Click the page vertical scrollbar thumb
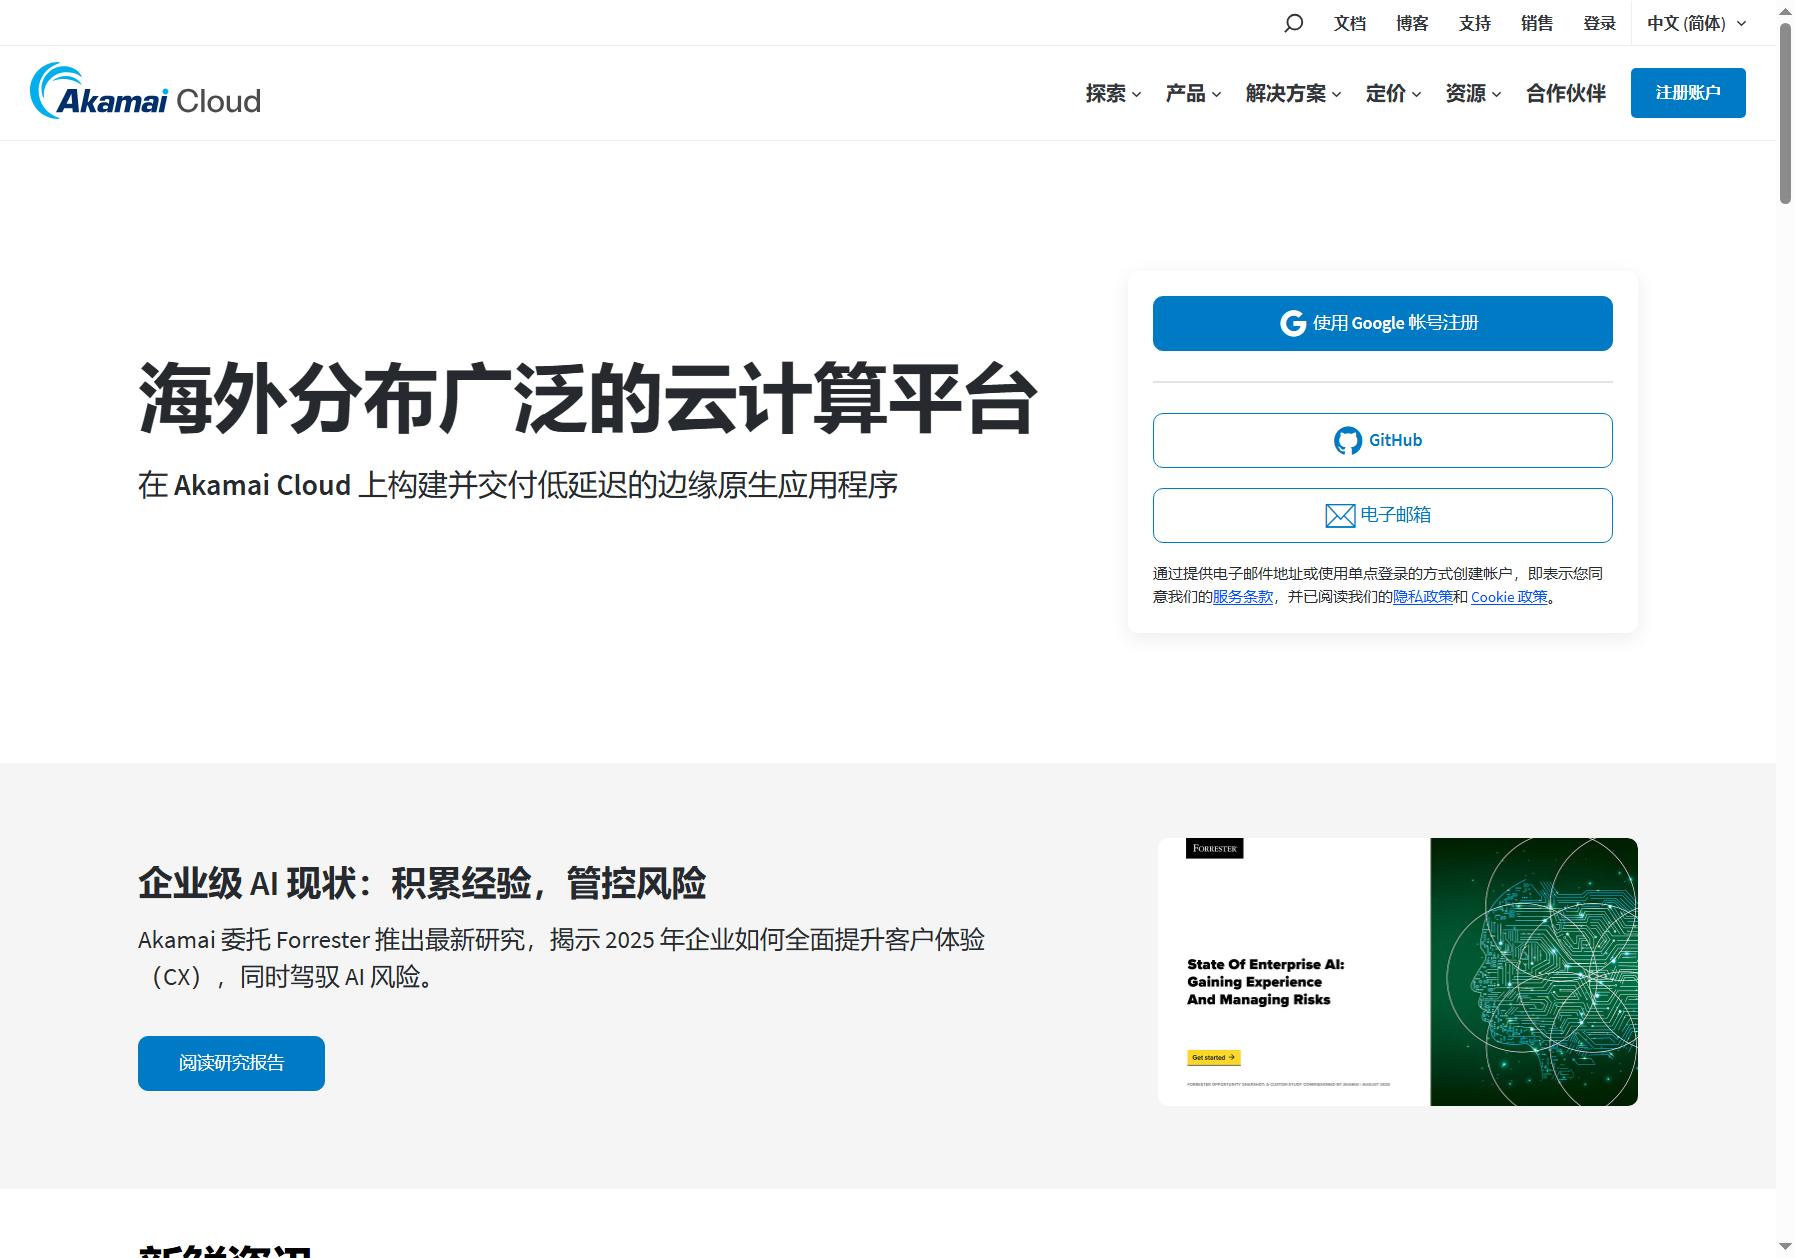 coord(1785,112)
